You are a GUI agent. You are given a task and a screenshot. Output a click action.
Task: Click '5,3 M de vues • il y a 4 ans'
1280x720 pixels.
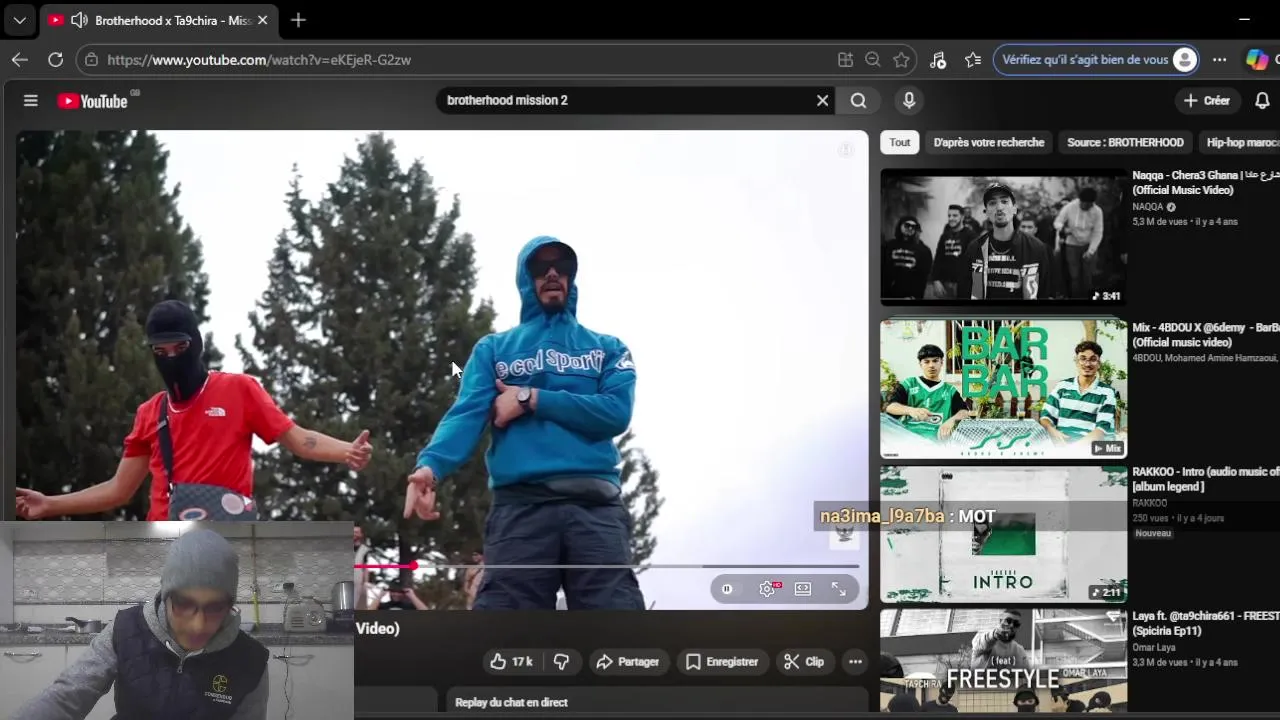[x=1184, y=221]
